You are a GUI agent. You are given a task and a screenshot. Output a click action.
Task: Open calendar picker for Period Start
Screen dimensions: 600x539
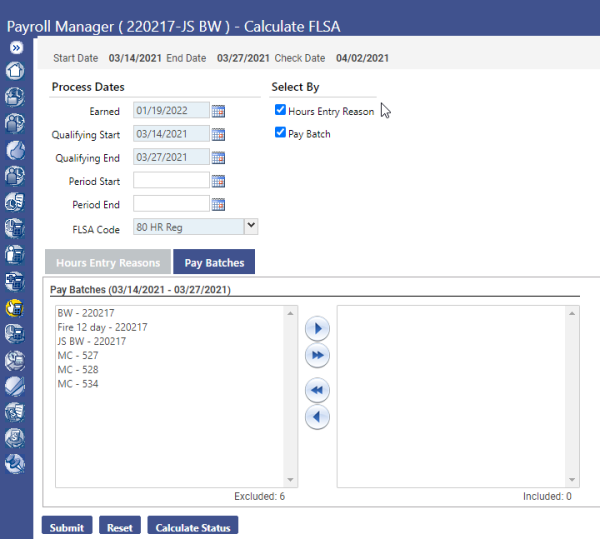point(218,181)
